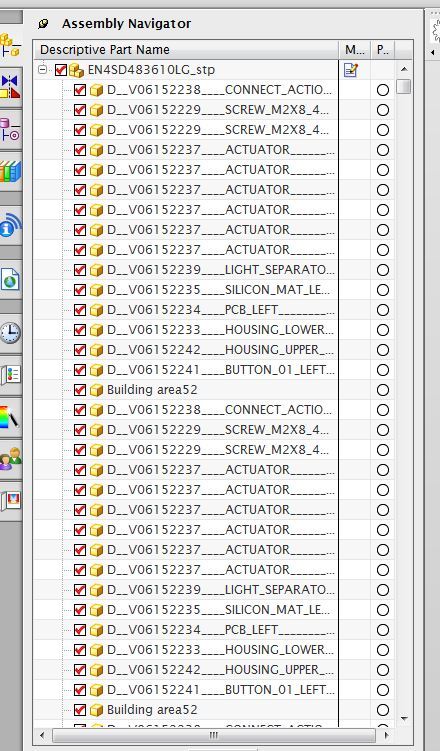The image size is (440, 751).
Task: Click part cube icon of lower HOUSING_UPPER row
Action: 96,670
